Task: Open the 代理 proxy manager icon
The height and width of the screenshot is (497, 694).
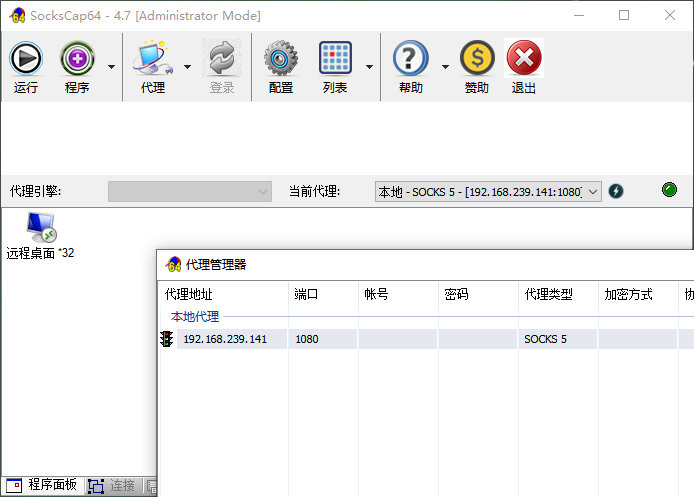Action: pyautogui.click(x=153, y=58)
